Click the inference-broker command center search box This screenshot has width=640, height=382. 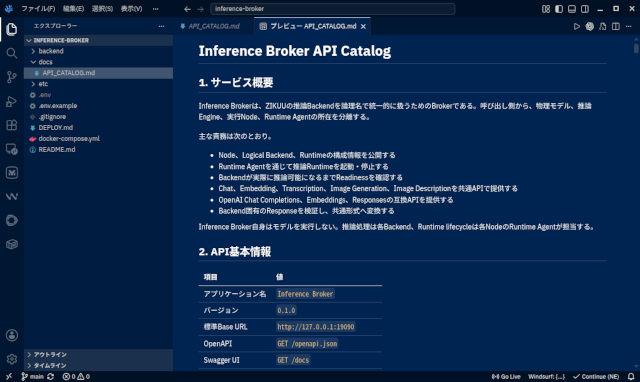point(333,9)
